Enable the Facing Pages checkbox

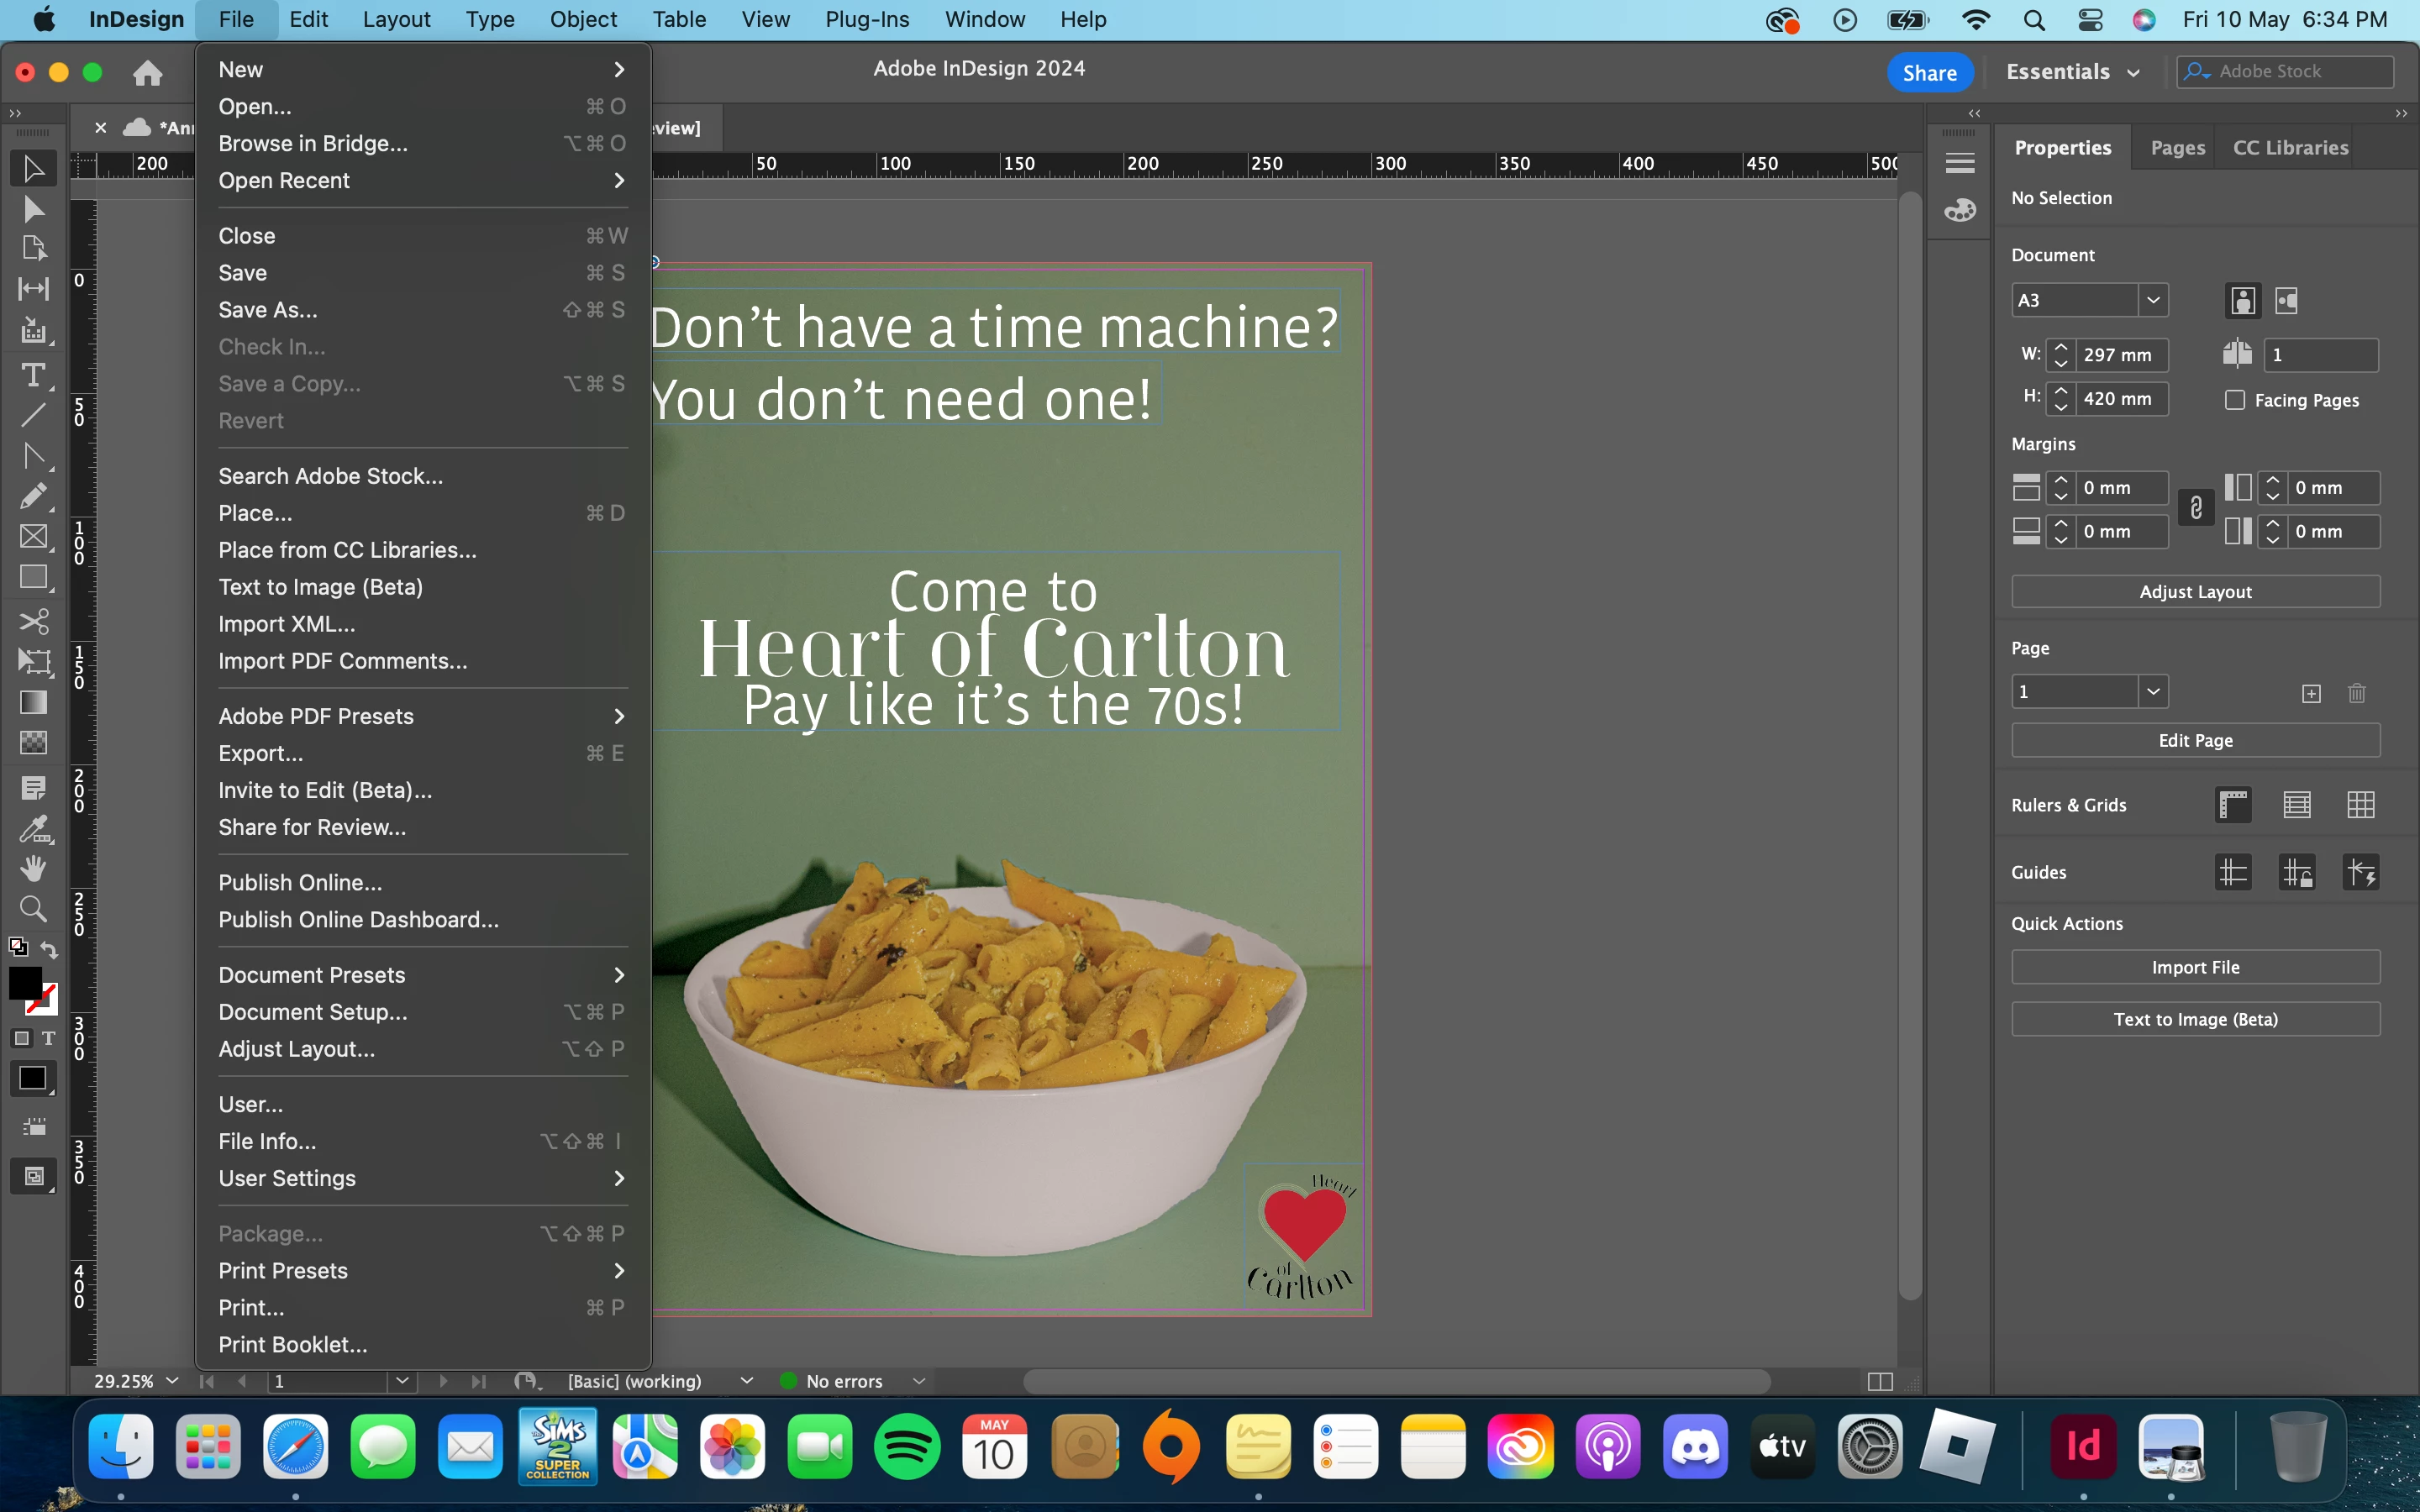pos(2235,400)
